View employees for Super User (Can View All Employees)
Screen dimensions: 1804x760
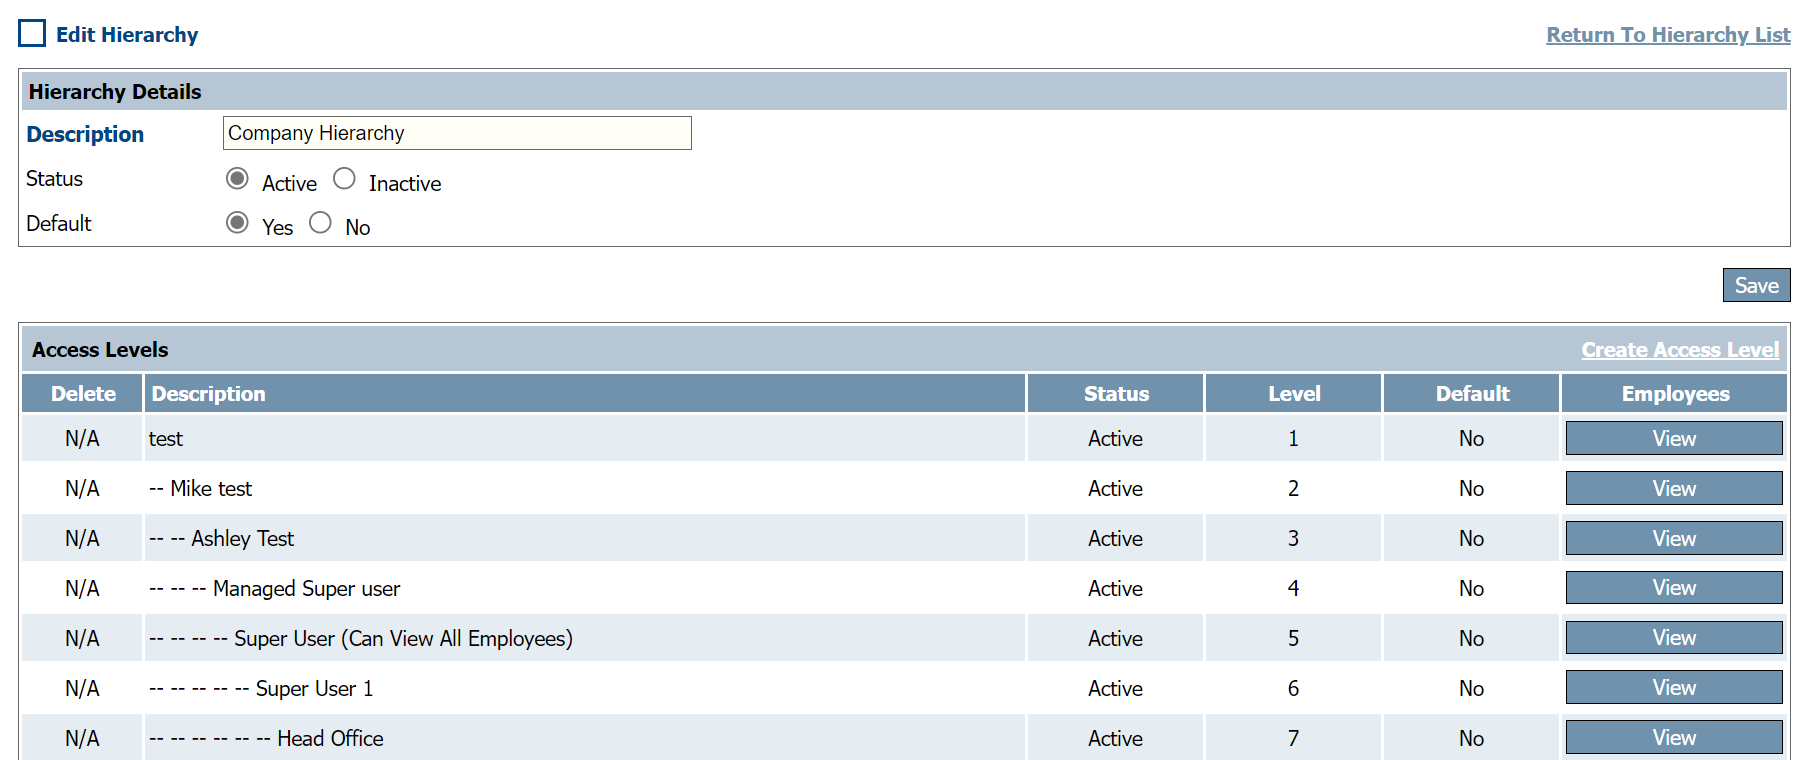[x=1674, y=638]
